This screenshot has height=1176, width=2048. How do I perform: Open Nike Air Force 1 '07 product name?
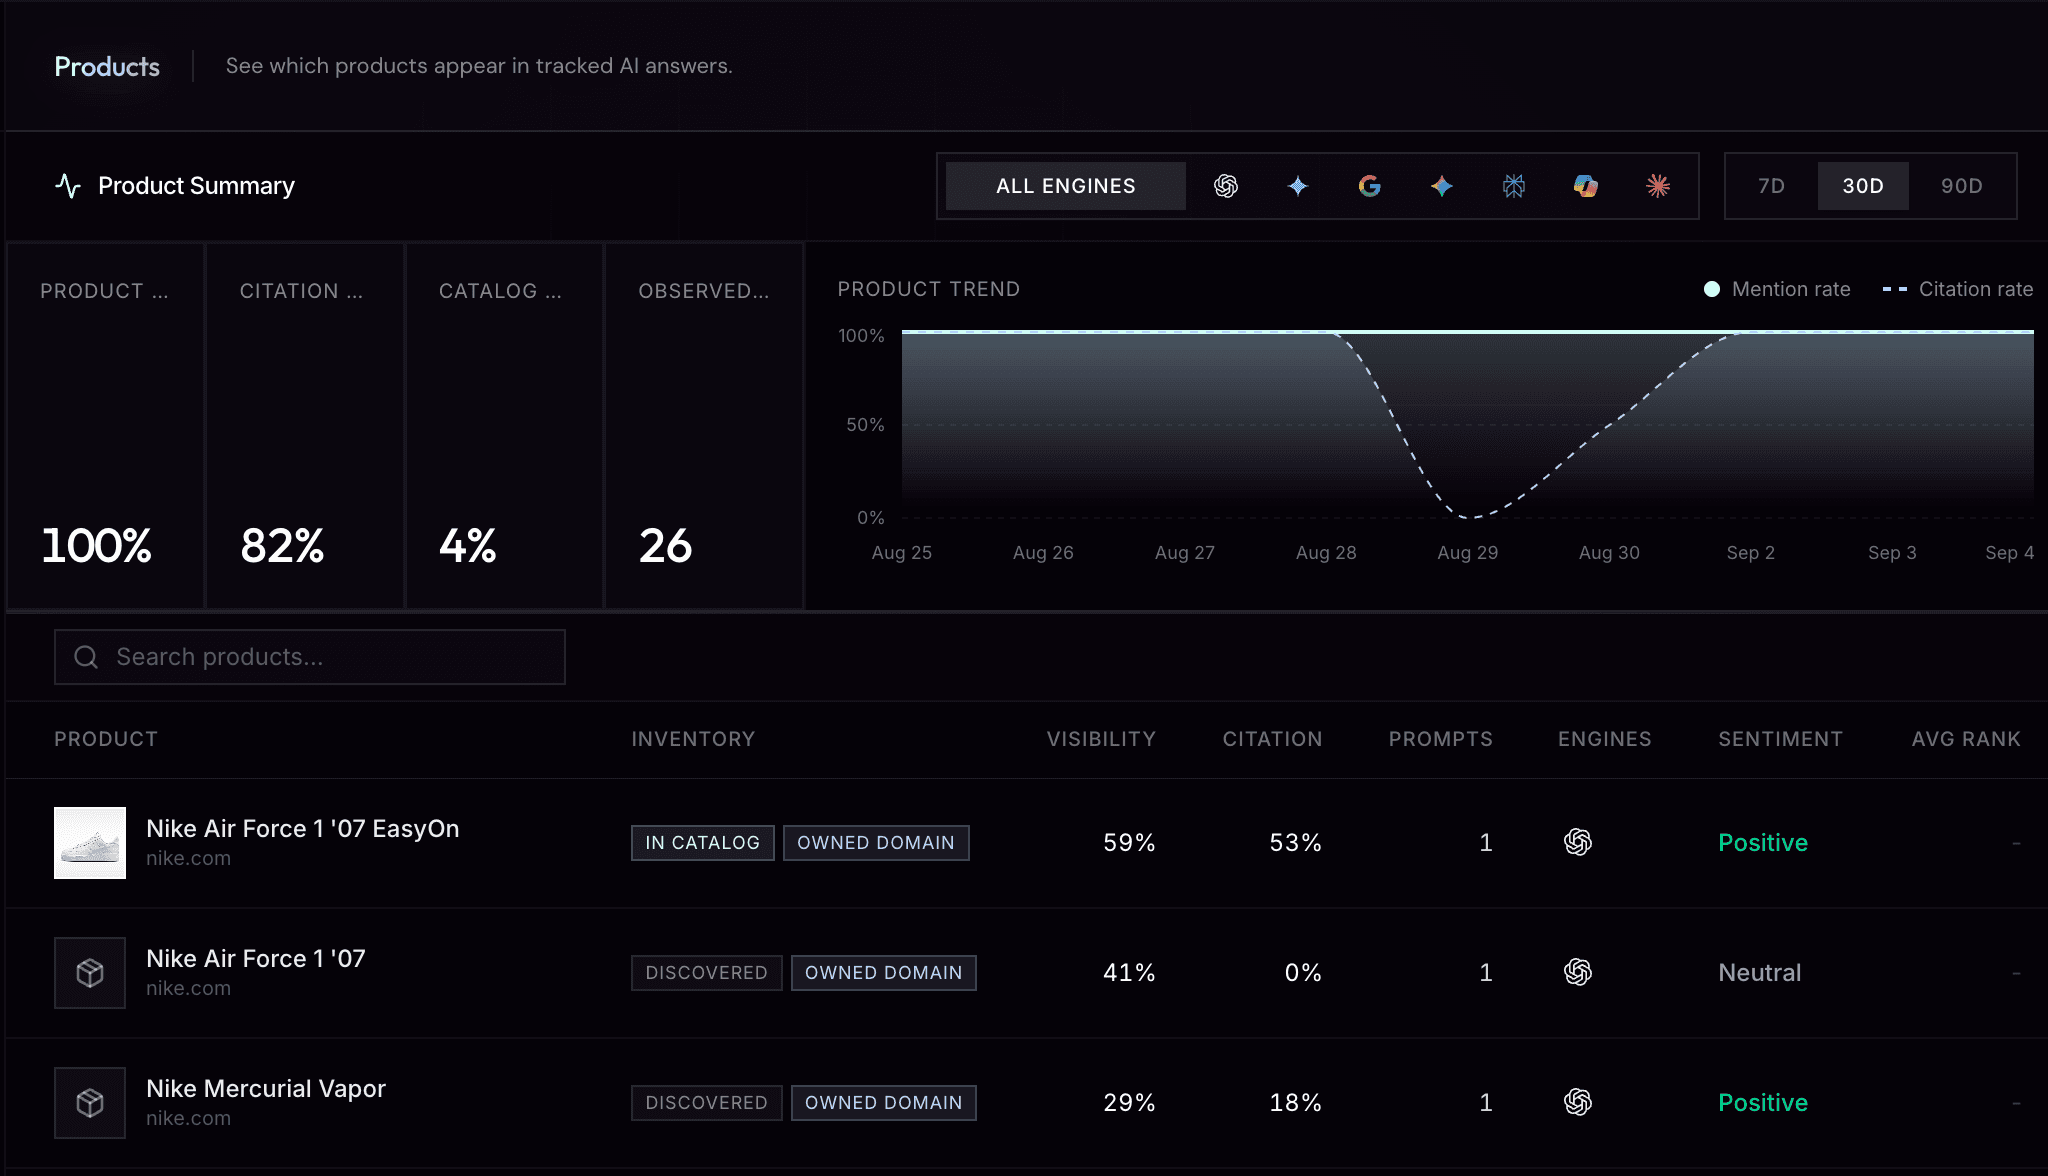pos(256,959)
